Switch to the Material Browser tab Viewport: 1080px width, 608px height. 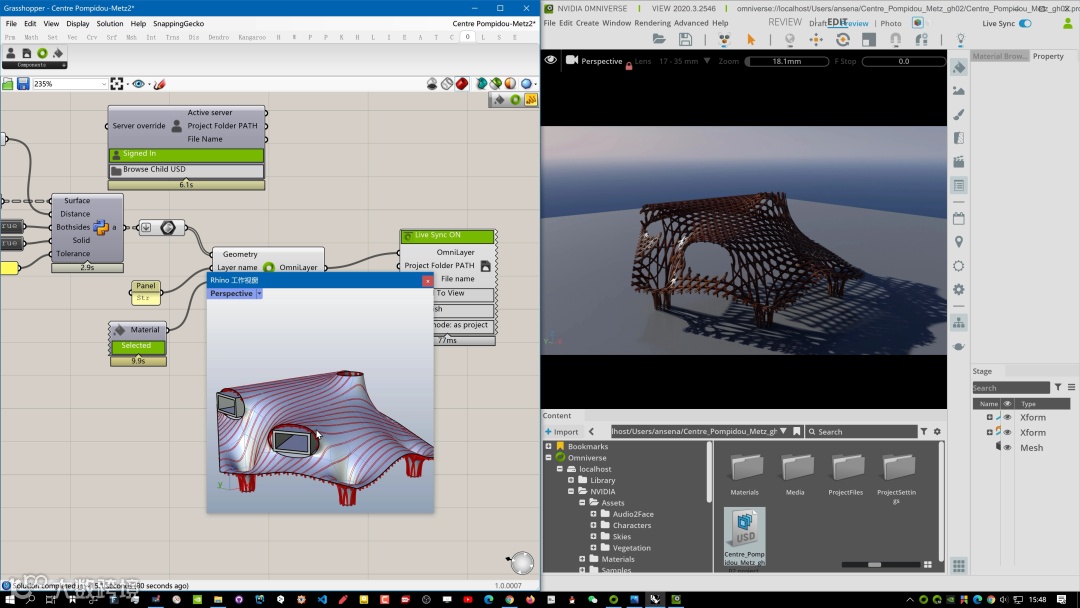point(999,56)
